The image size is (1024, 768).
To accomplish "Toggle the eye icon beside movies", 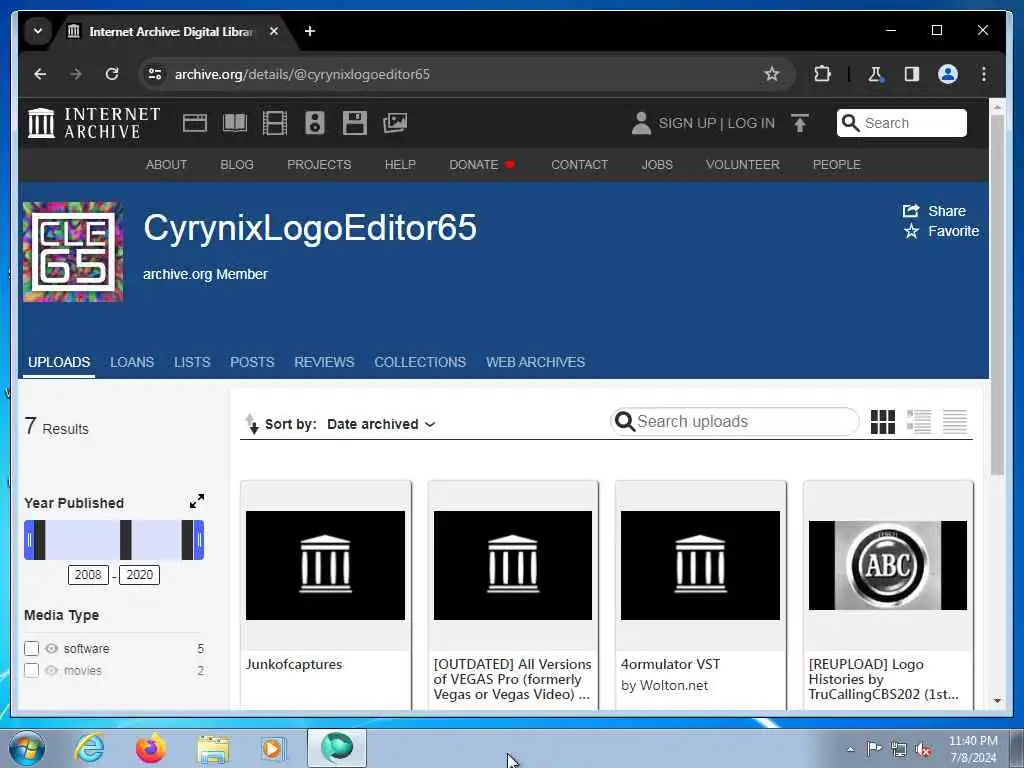I will pos(52,671).
